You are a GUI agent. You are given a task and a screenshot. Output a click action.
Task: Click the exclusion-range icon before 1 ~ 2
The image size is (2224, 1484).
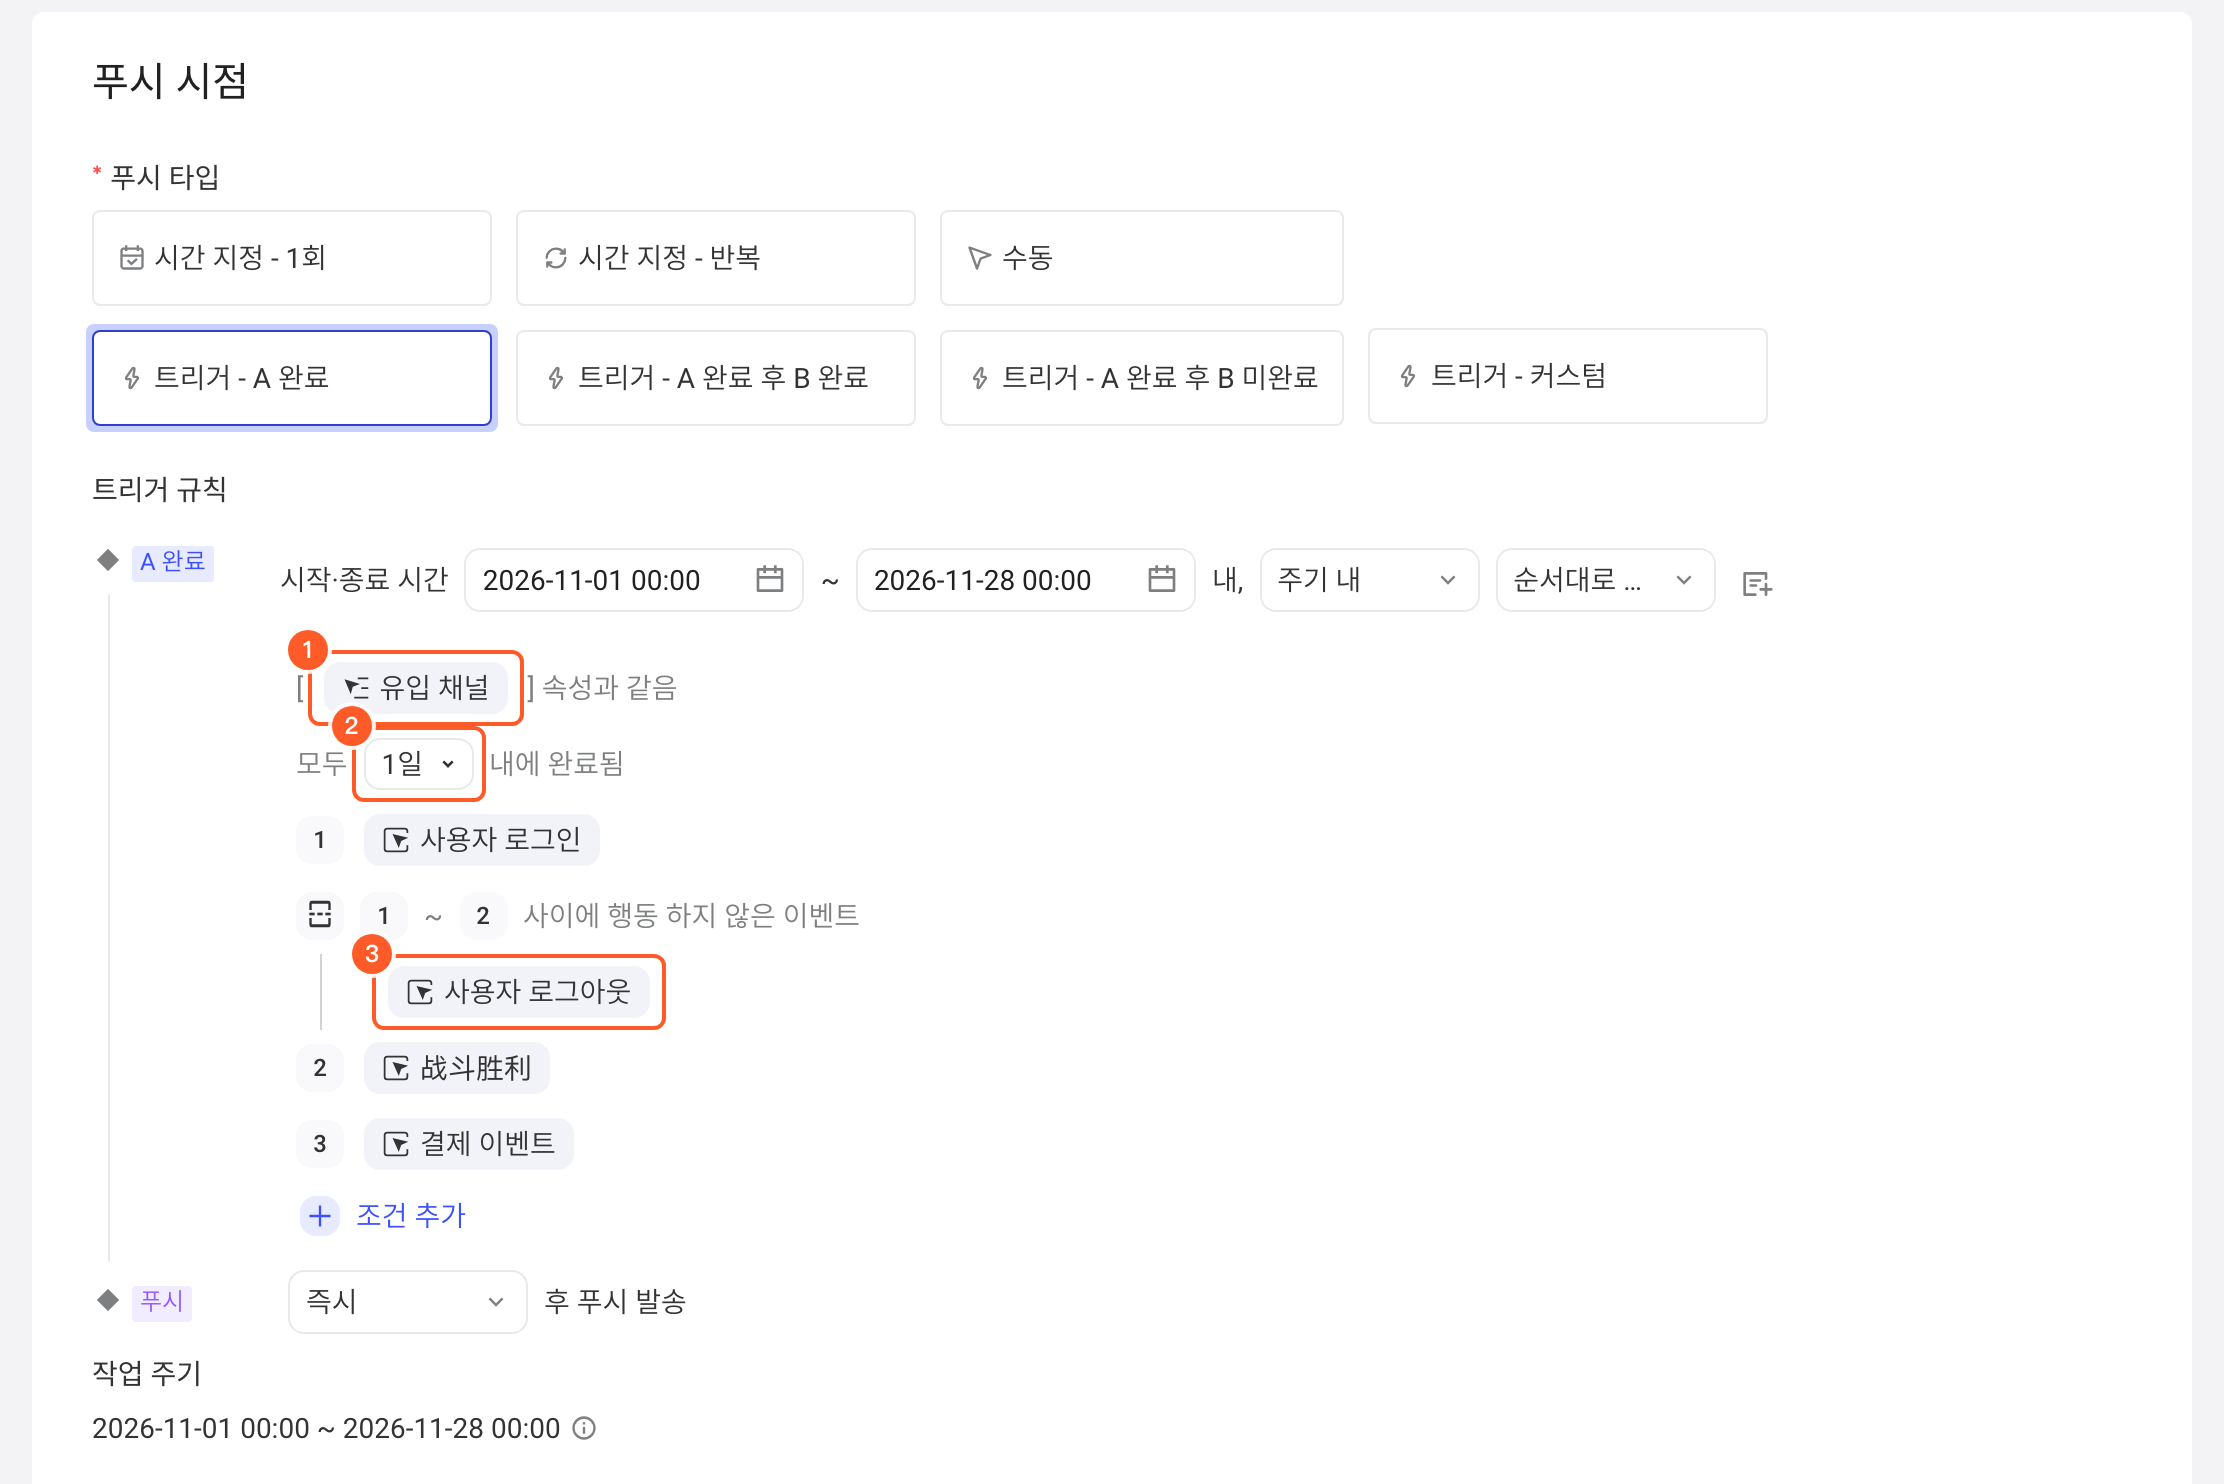320,915
